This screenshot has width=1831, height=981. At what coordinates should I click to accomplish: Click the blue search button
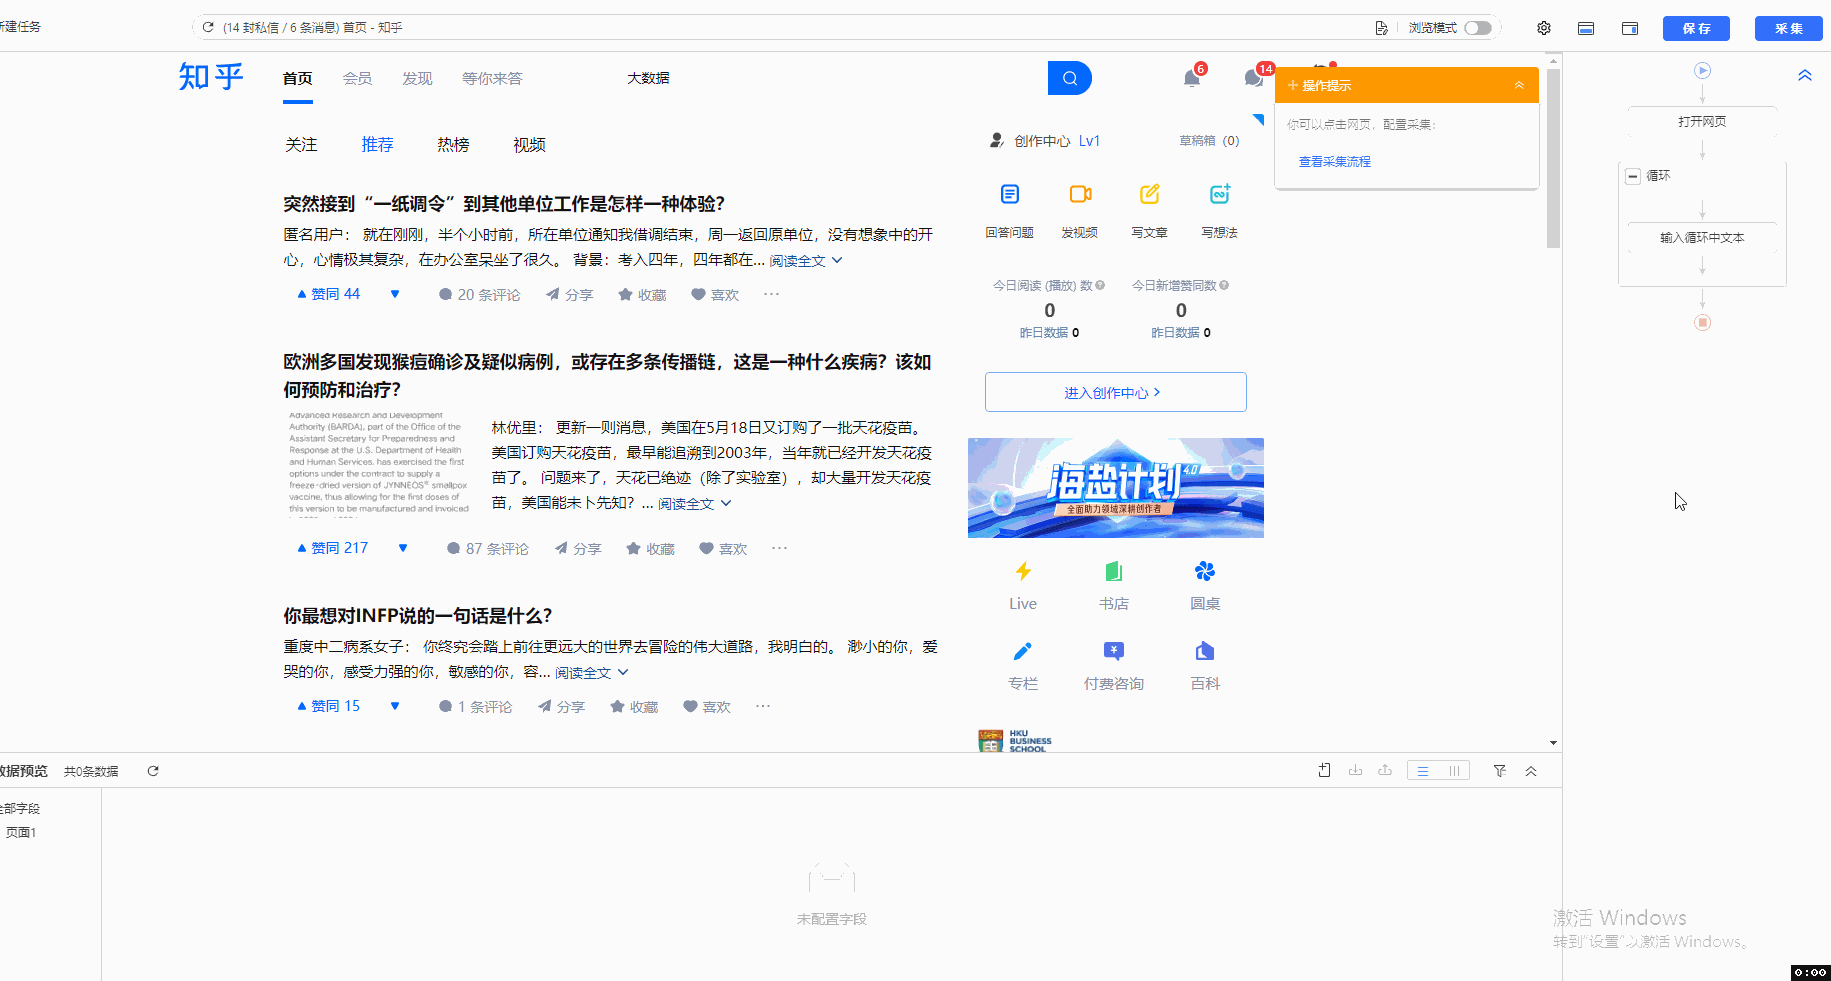[x=1070, y=78]
